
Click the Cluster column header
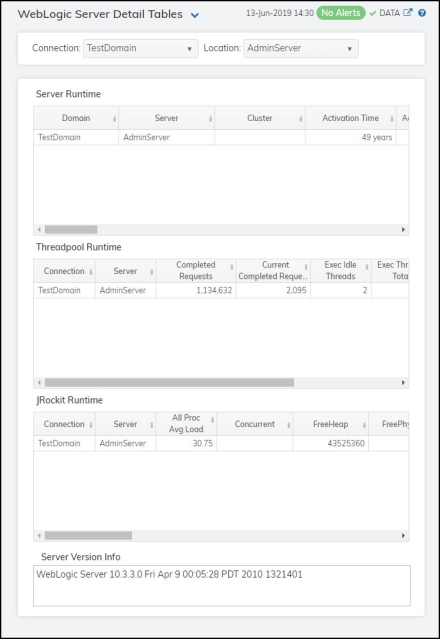260,118
